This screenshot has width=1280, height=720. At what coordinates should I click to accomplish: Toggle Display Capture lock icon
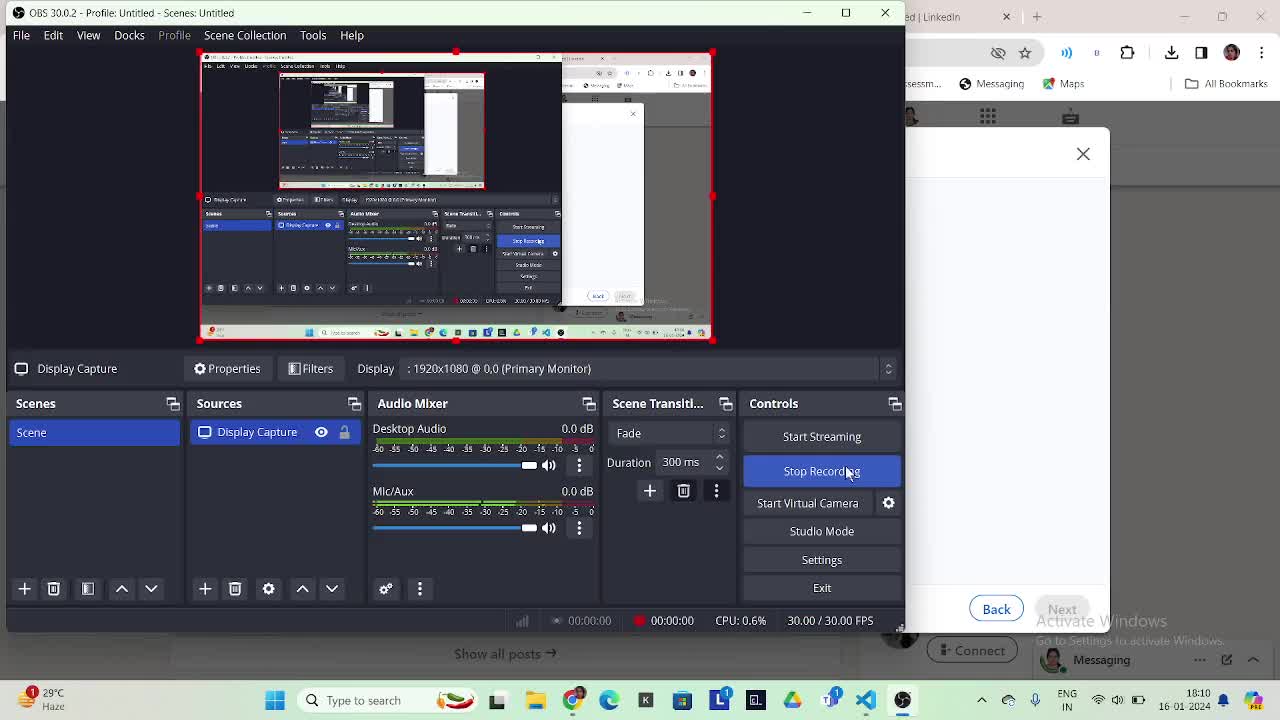click(x=344, y=432)
